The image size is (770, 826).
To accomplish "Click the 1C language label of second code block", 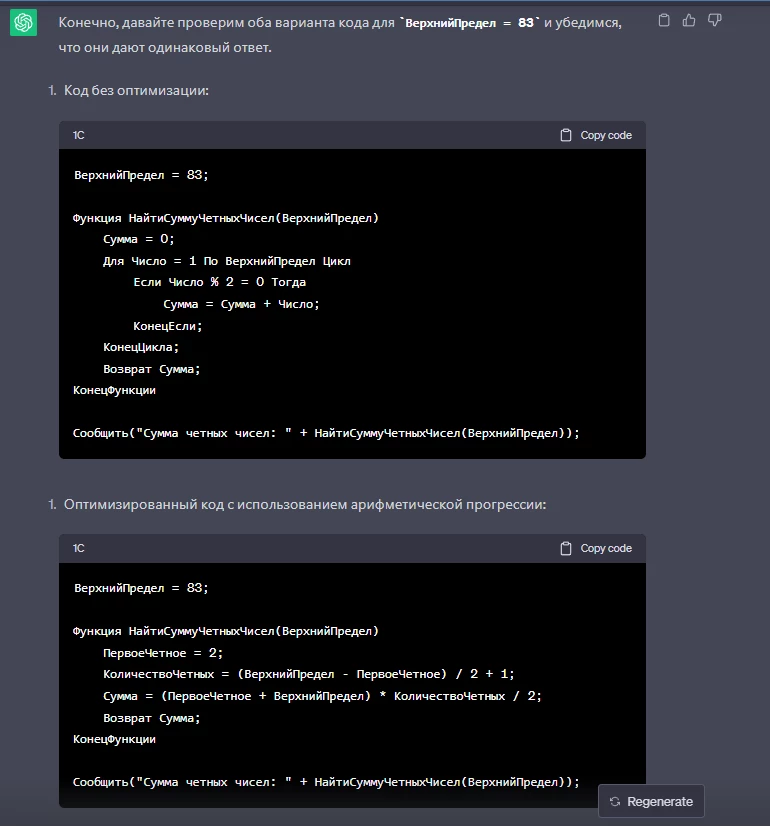I will (78, 548).
